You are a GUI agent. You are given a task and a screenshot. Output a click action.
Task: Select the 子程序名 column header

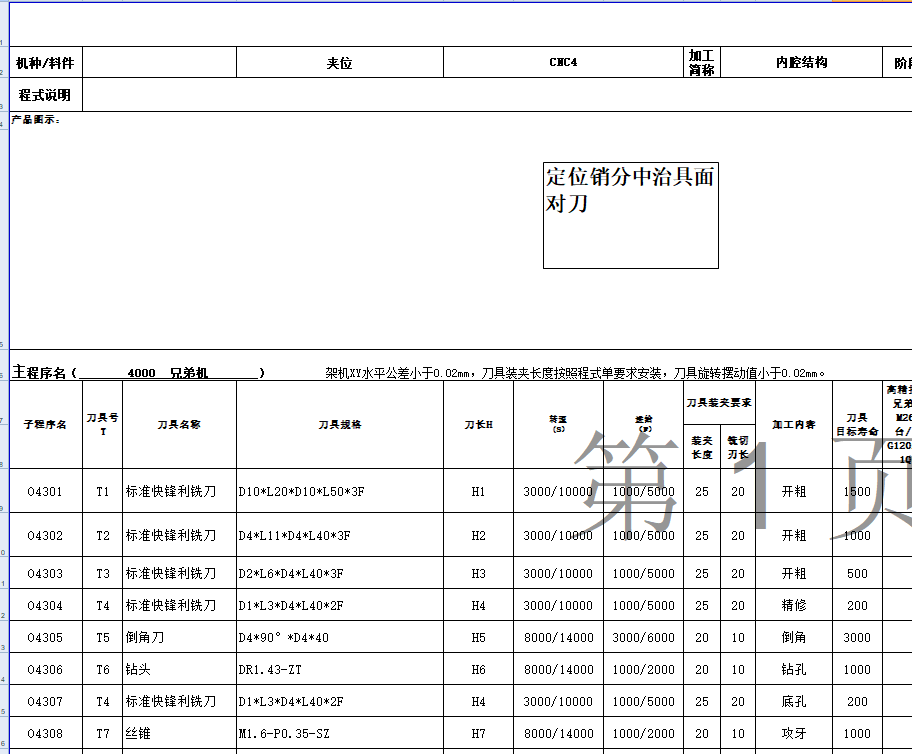click(48, 425)
